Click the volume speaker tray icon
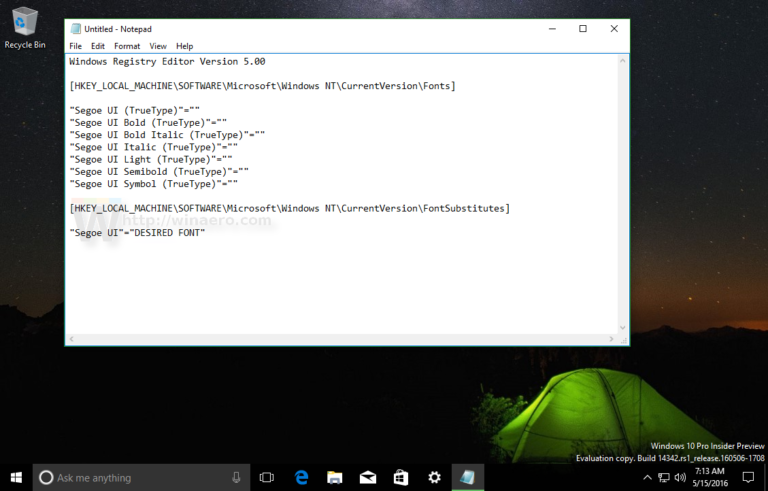Screen dimensions: 768x491 tap(680, 477)
